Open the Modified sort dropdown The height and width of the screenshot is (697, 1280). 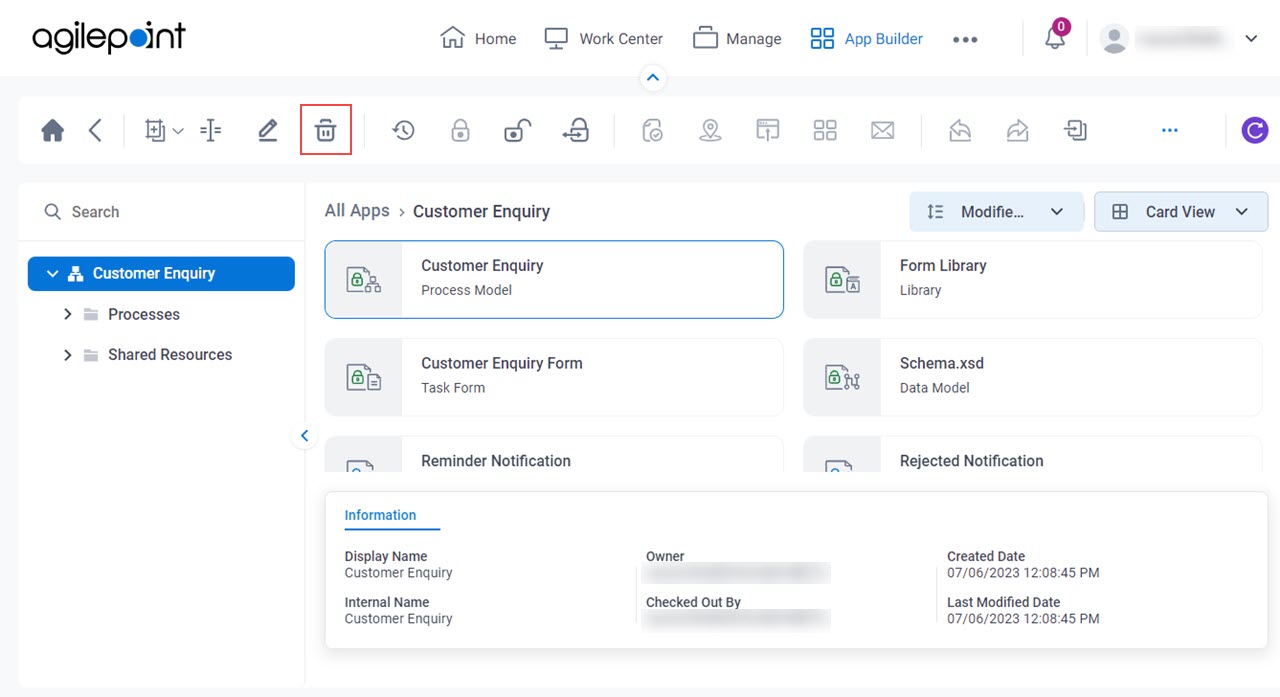(x=995, y=212)
